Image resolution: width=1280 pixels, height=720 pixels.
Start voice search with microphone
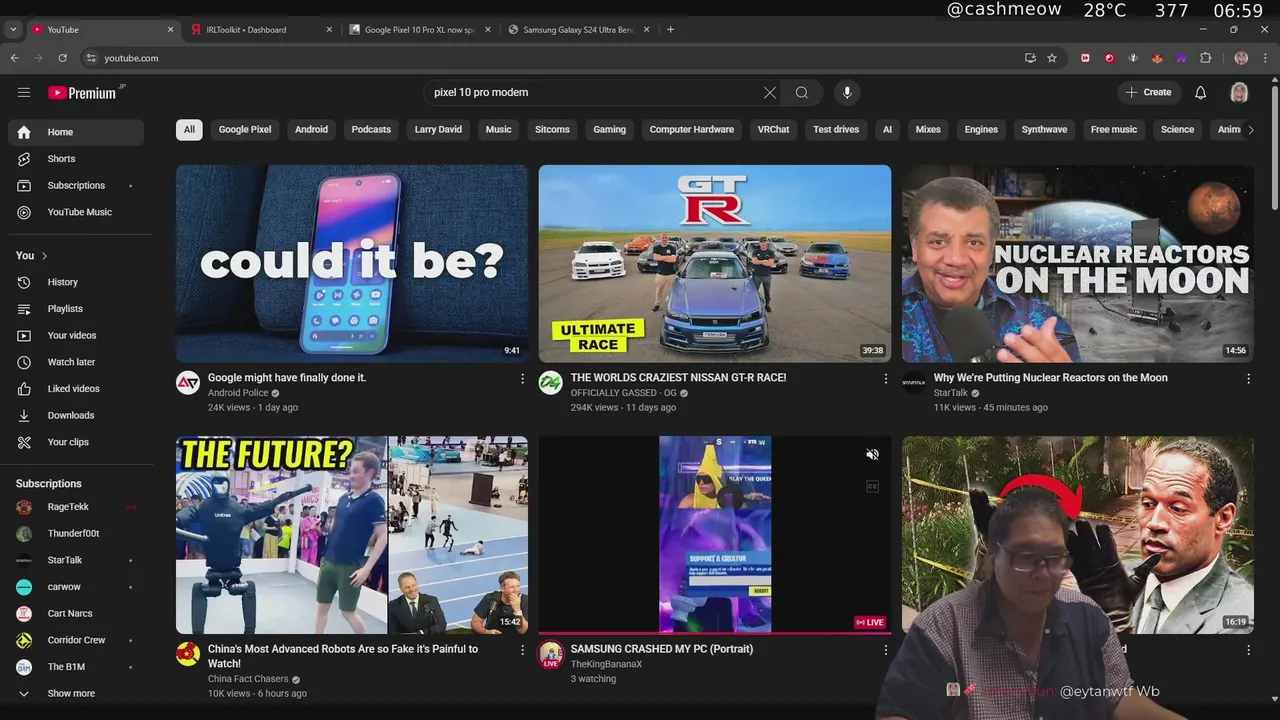pyautogui.click(x=847, y=92)
